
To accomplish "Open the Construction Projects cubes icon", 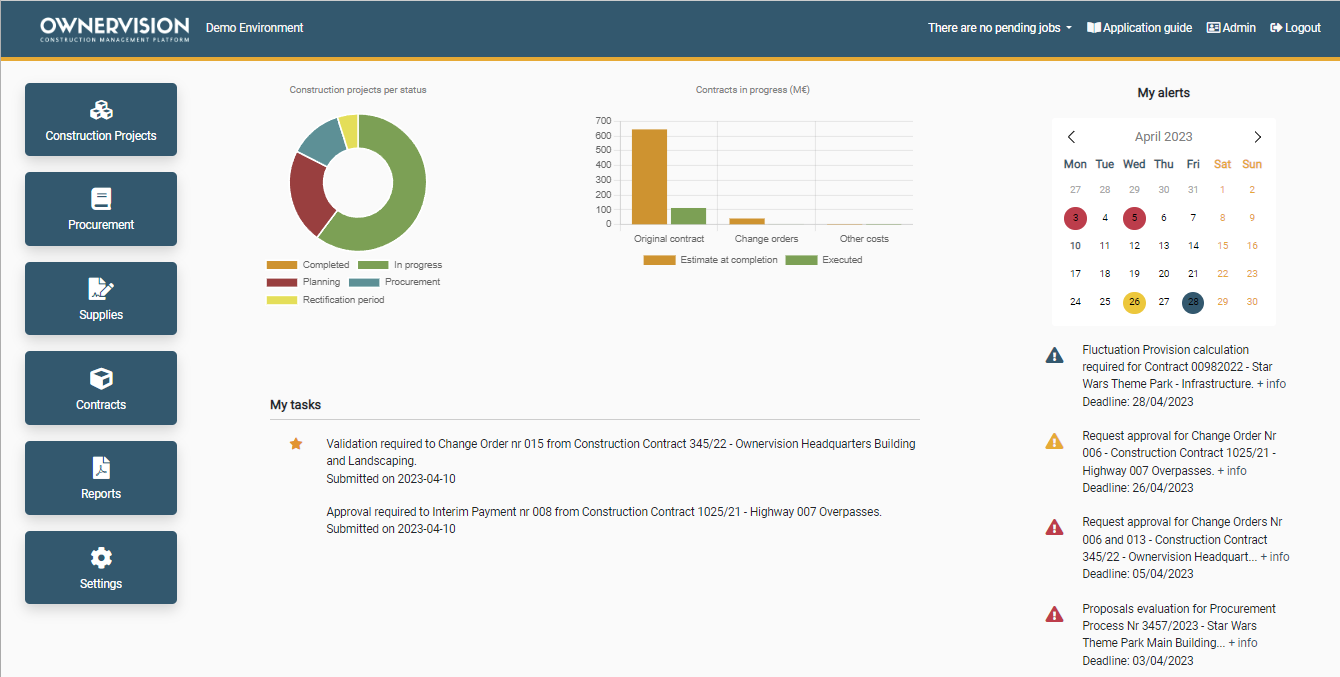I will point(101,111).
